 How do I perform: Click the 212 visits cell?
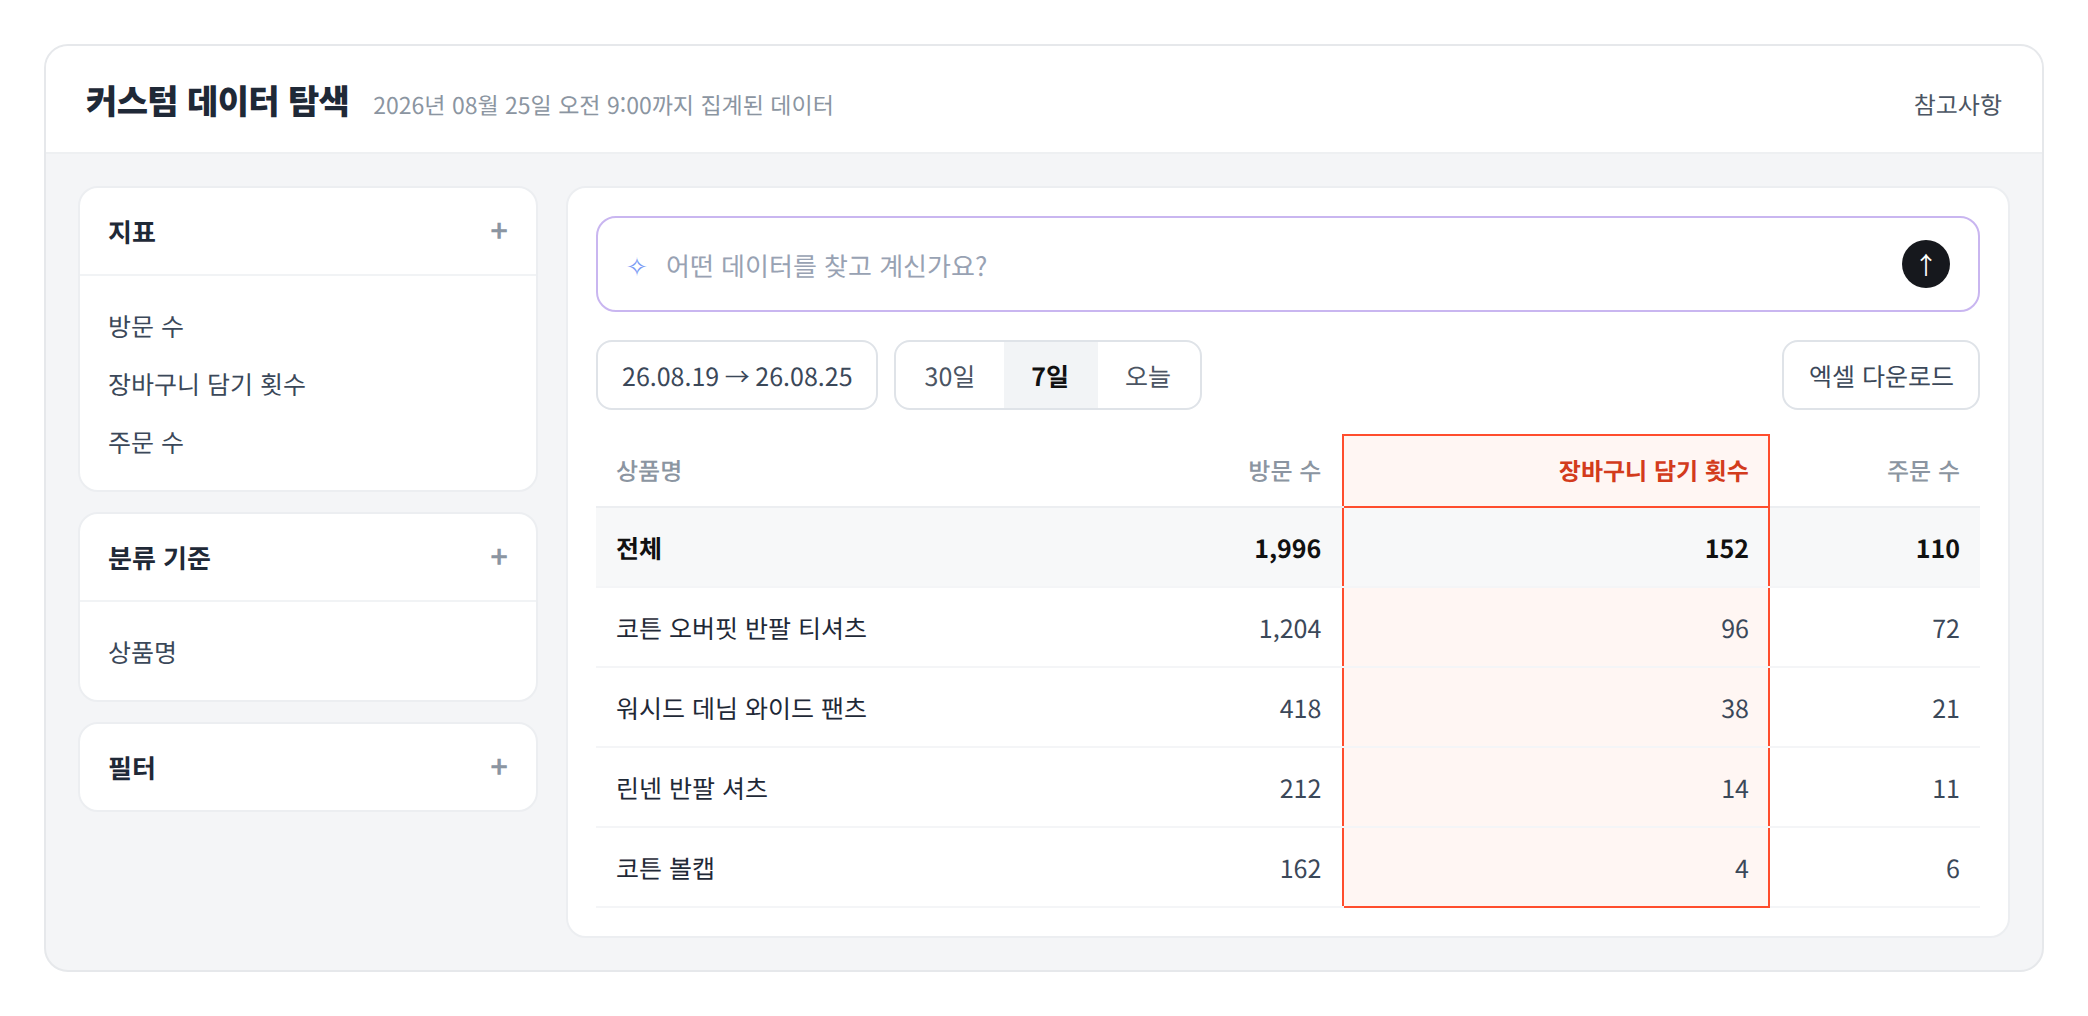[1300, 788]
